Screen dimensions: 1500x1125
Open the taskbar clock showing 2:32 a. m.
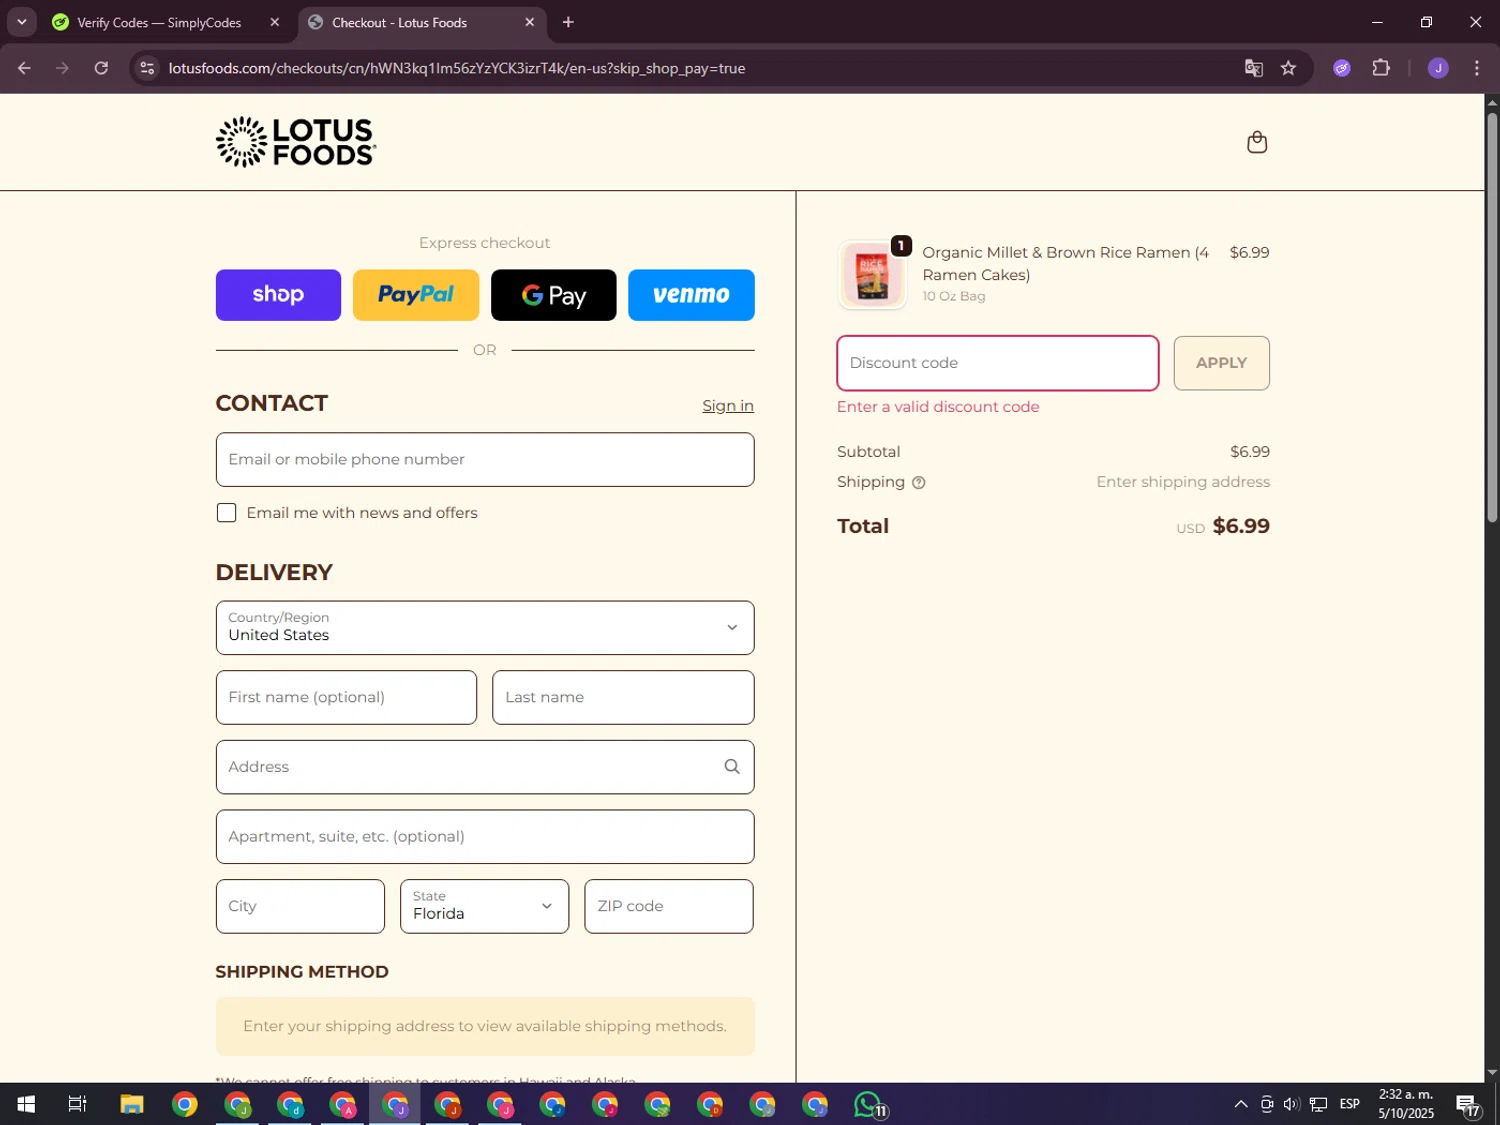click(1406, 1104)
